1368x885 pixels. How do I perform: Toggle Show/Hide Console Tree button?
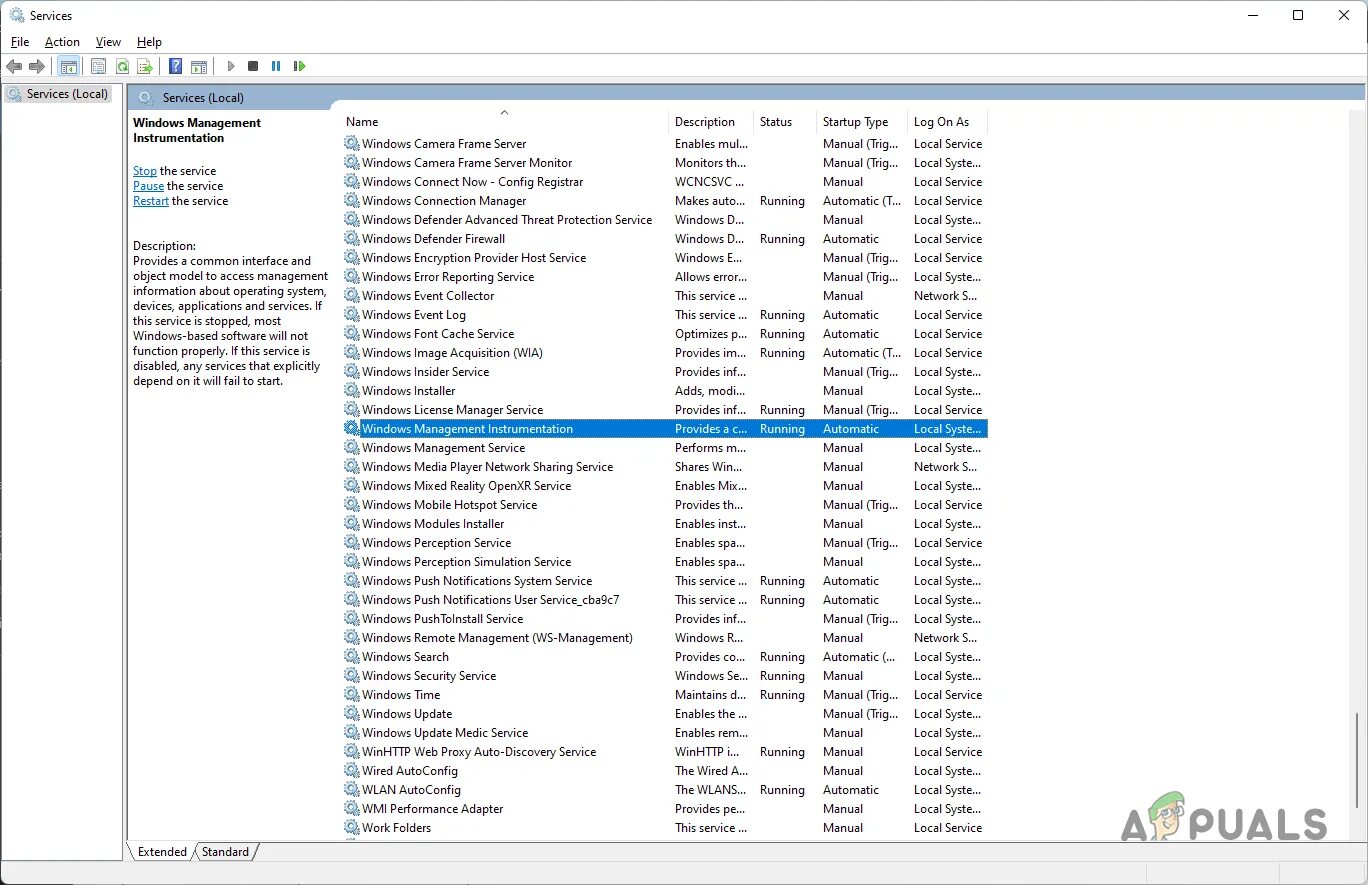pos(69,66)
